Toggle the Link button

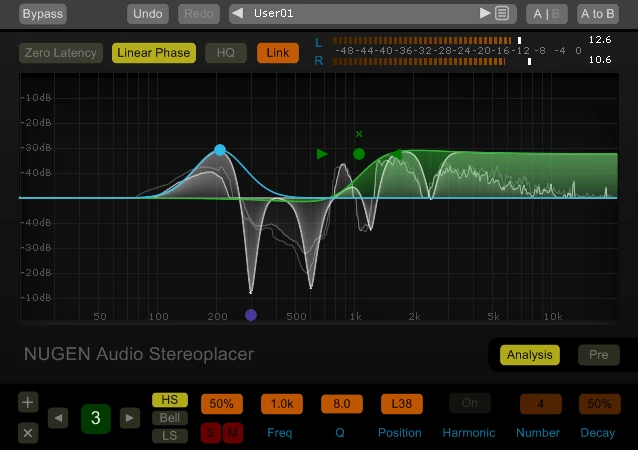277,53
